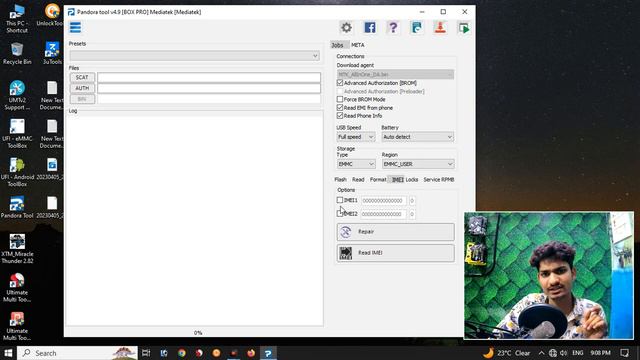Open Pandora Tool desktop shortcut
640x360 pixels.
pyautogui.click(x=17, y=207)
